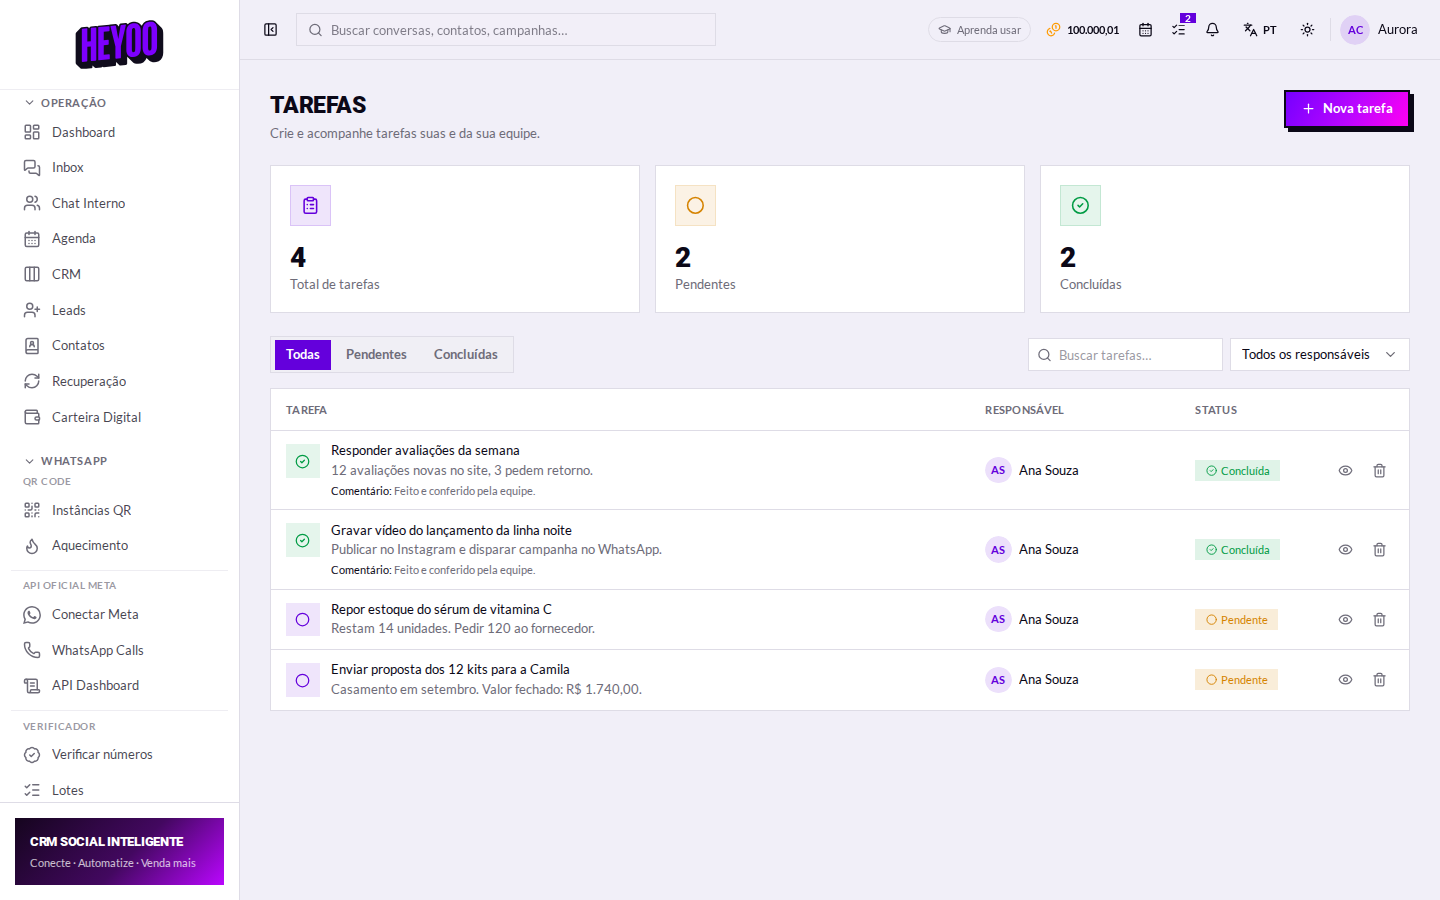Click Pendente badge on Enviar proposta row
The width and height of the screenshot is (1440, 900).
point(1236,680)
